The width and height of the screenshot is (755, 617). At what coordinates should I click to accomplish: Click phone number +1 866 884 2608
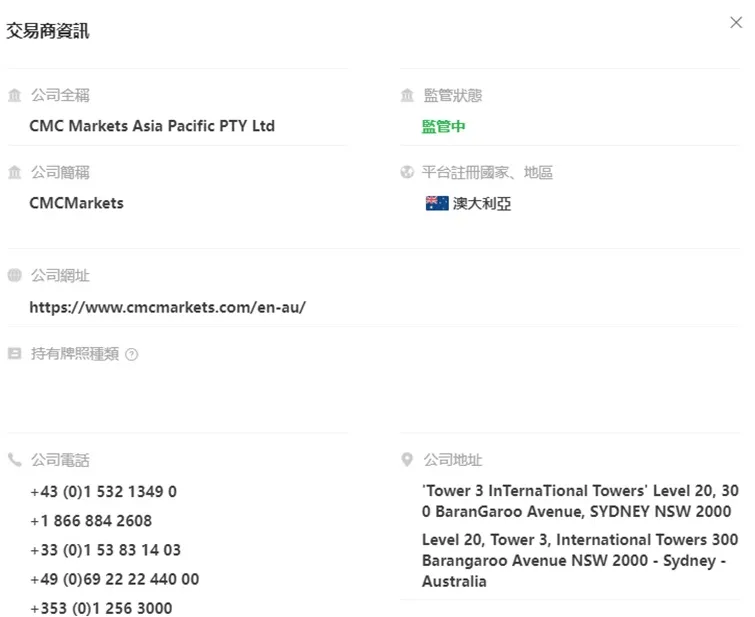tap(91, 521)
